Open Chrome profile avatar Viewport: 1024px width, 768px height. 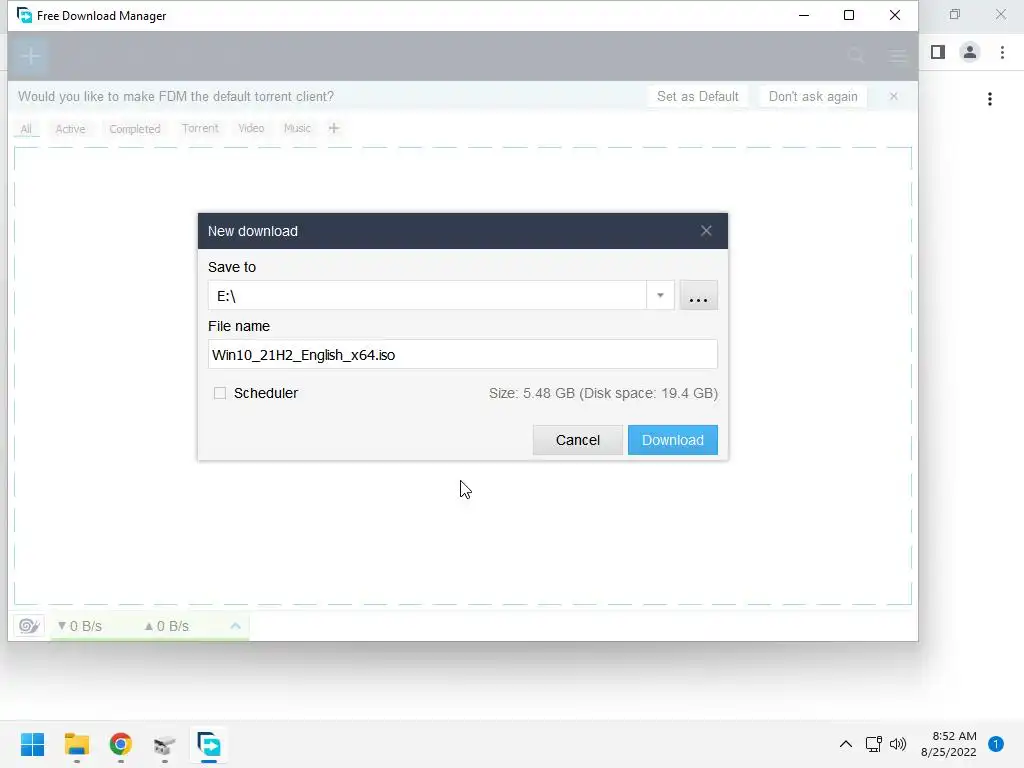point(970,52)
